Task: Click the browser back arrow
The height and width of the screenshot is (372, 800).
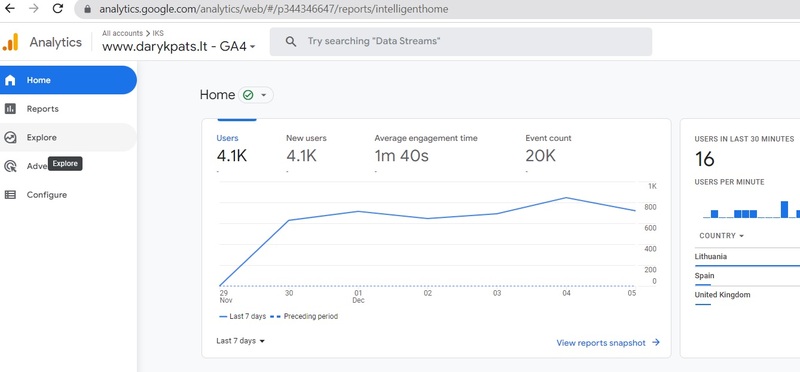Action: tap(10, 9)
